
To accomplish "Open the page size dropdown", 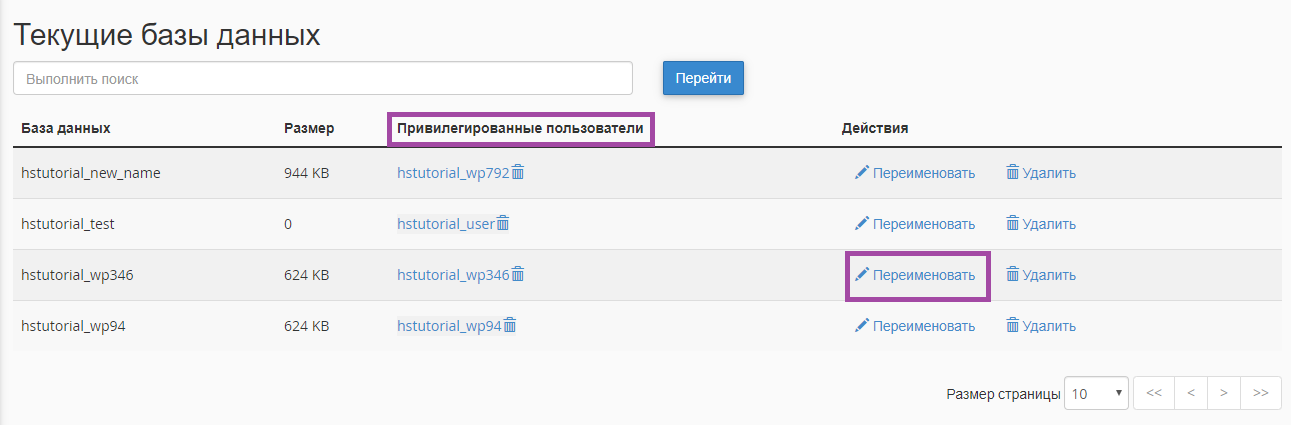I will pyautogui.click(x=1097, y=393).
